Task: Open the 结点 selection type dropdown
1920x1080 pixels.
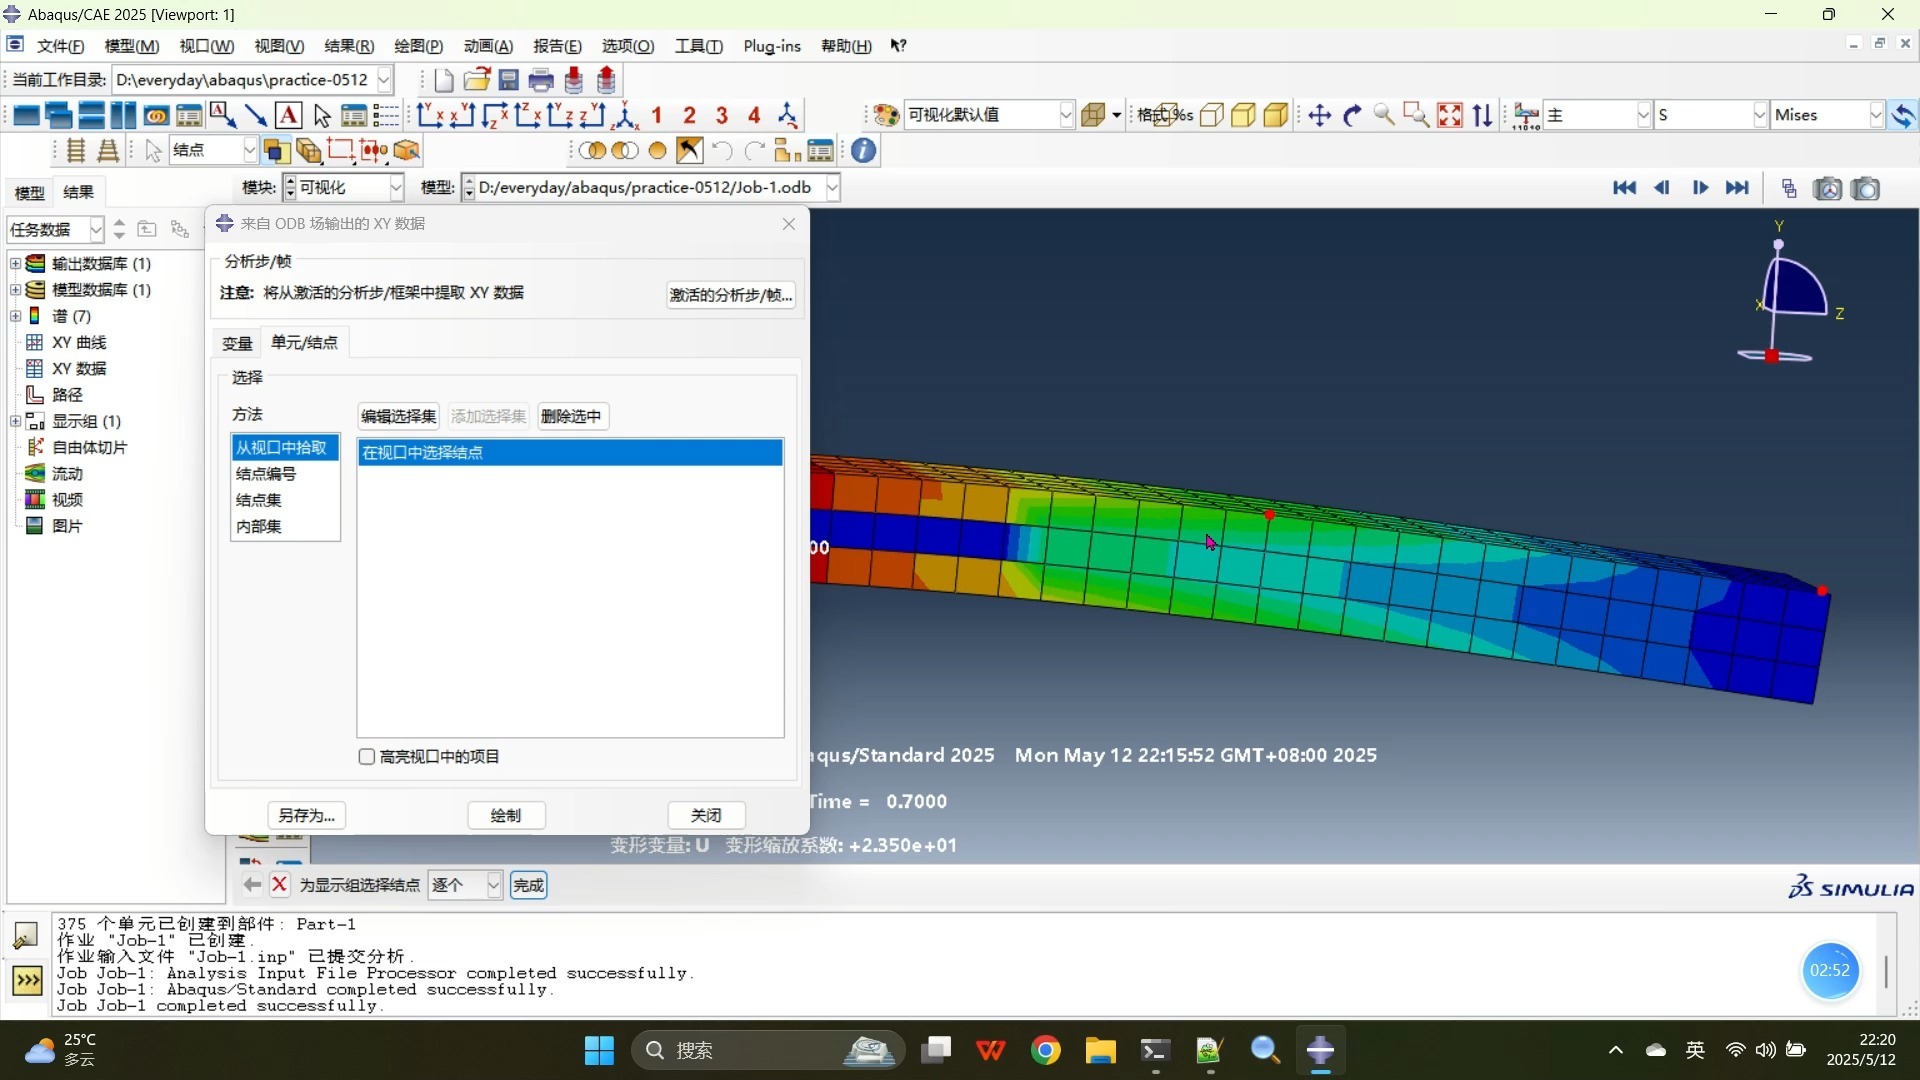Action: pos(250,151)
